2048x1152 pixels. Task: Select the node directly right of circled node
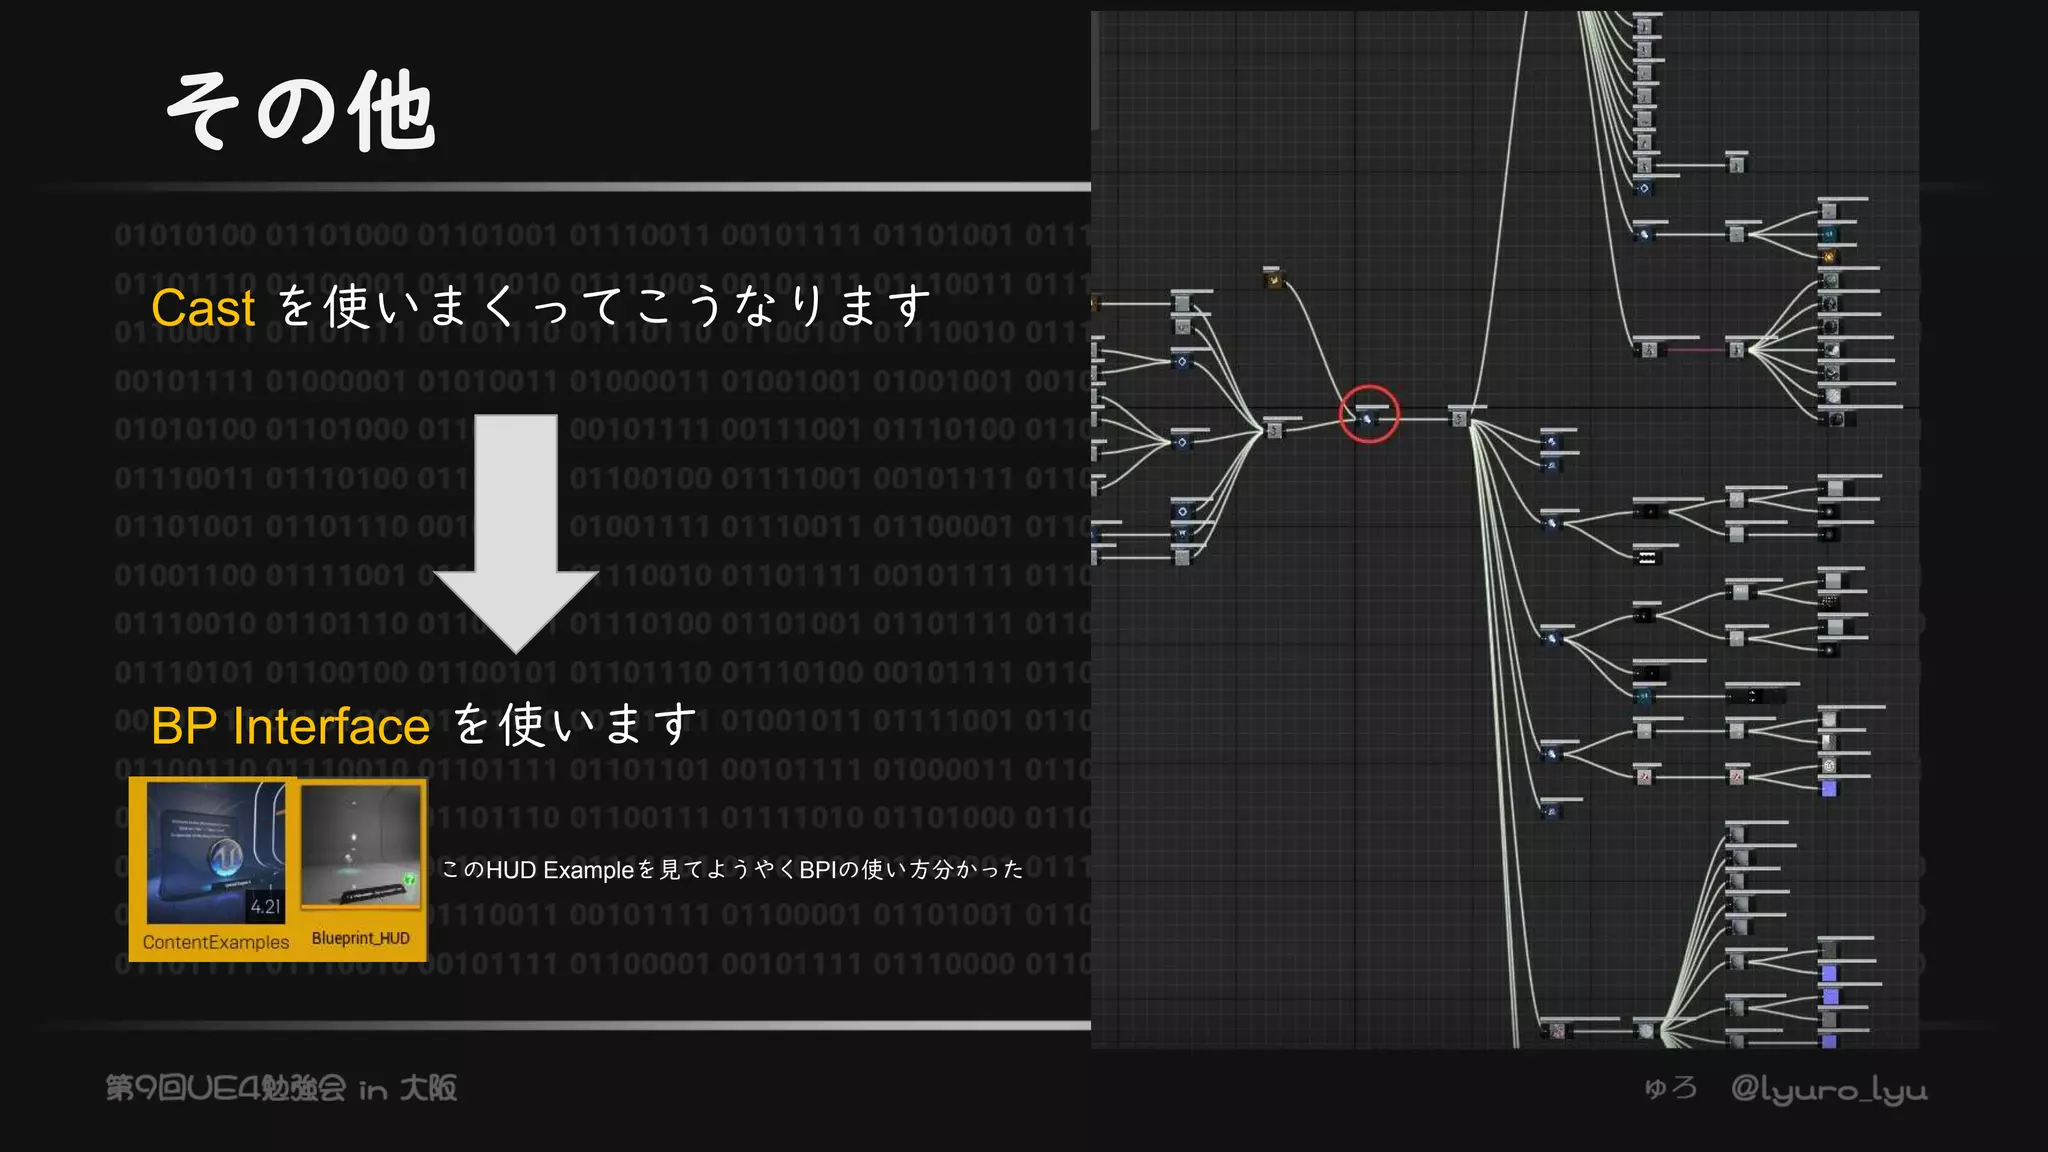tap(1460, 417)
